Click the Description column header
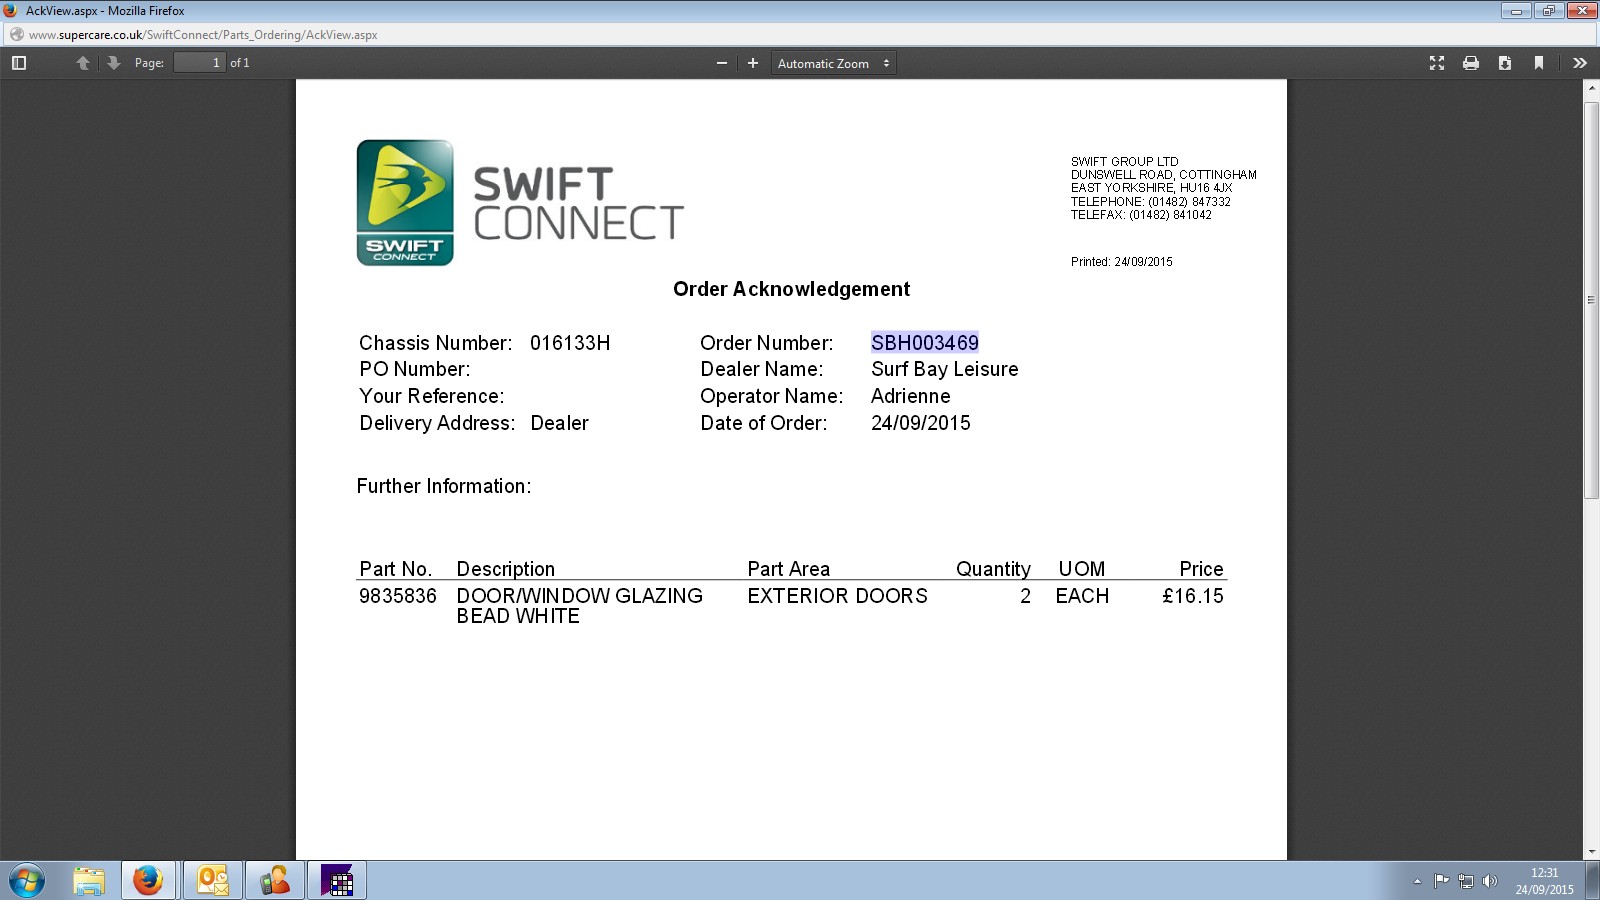Viewport: 1600px width, 900px height. click(x=506, y=569)
